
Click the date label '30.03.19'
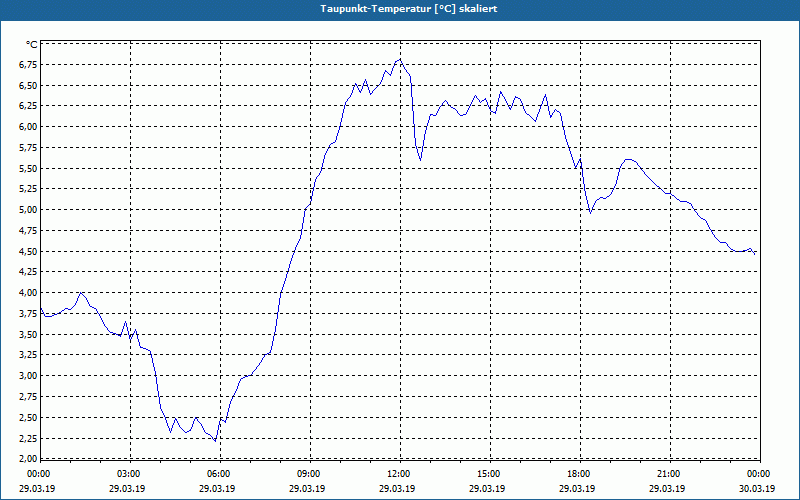(757, 488)
